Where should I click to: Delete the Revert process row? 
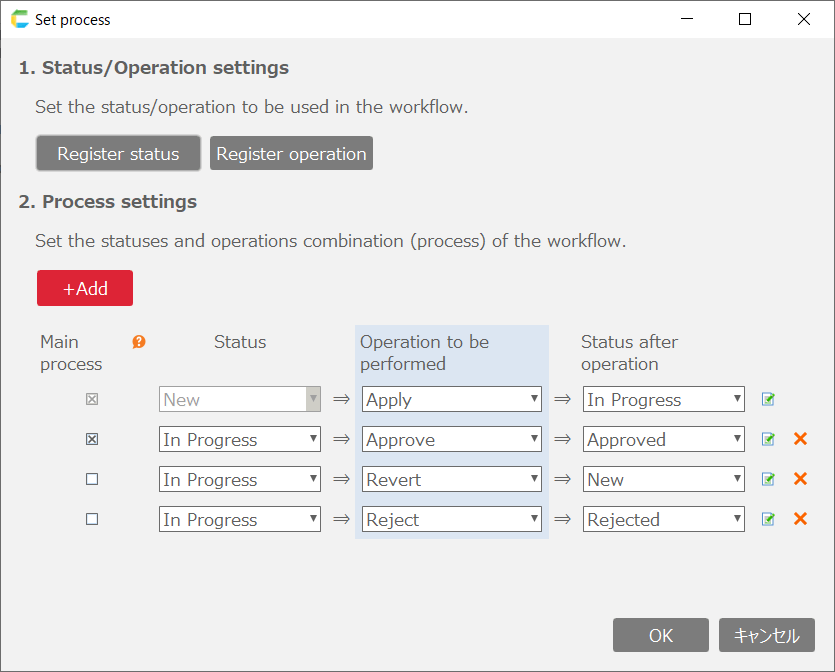(x=800, y=479)
